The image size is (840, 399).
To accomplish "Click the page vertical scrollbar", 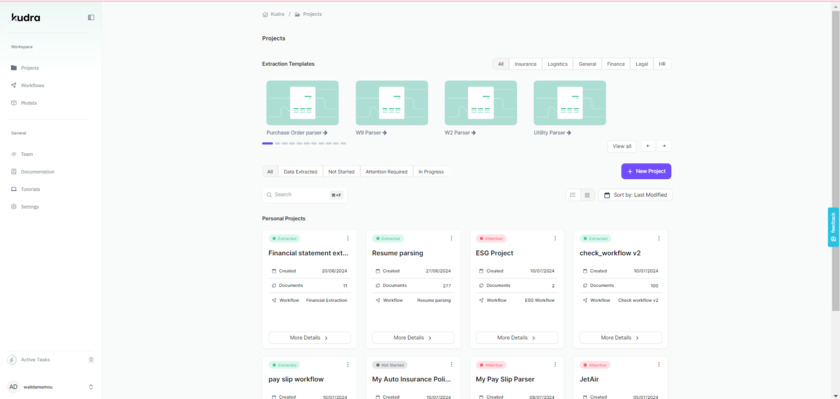I will pyautogui.click(x=836, y=160).
